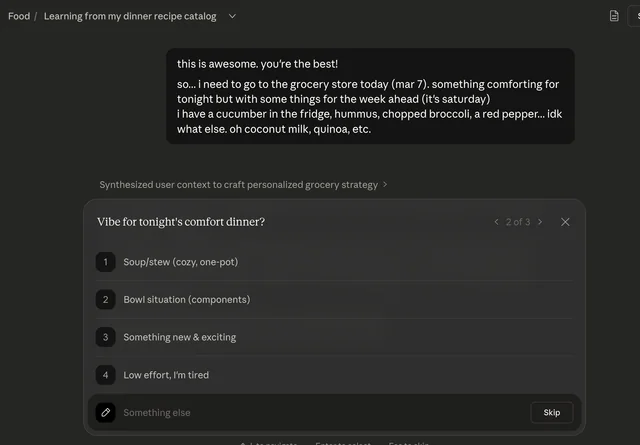Viewport: 640px width, 445px height.
Task: Click the pencil icon beside Something else
Action: pos(106,412)
